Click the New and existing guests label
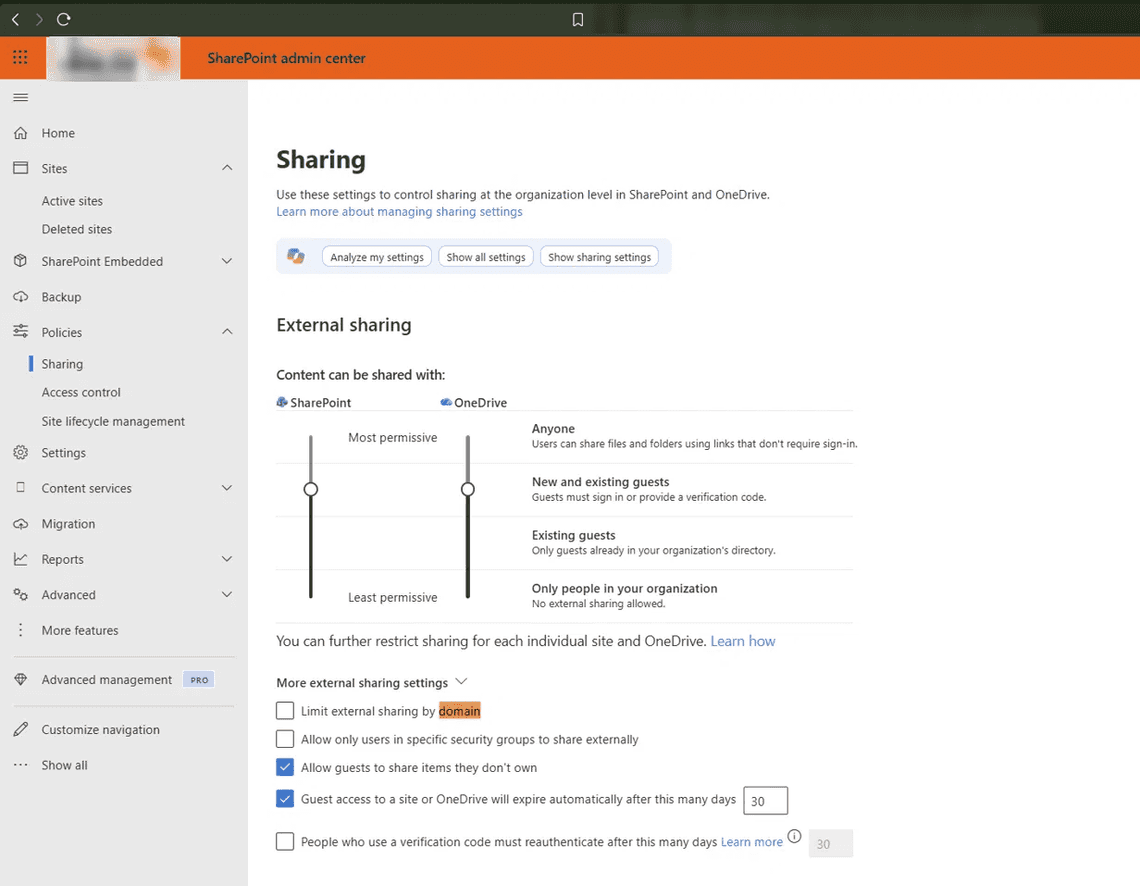The image size is (1140, 886). [x=600, y=481]
